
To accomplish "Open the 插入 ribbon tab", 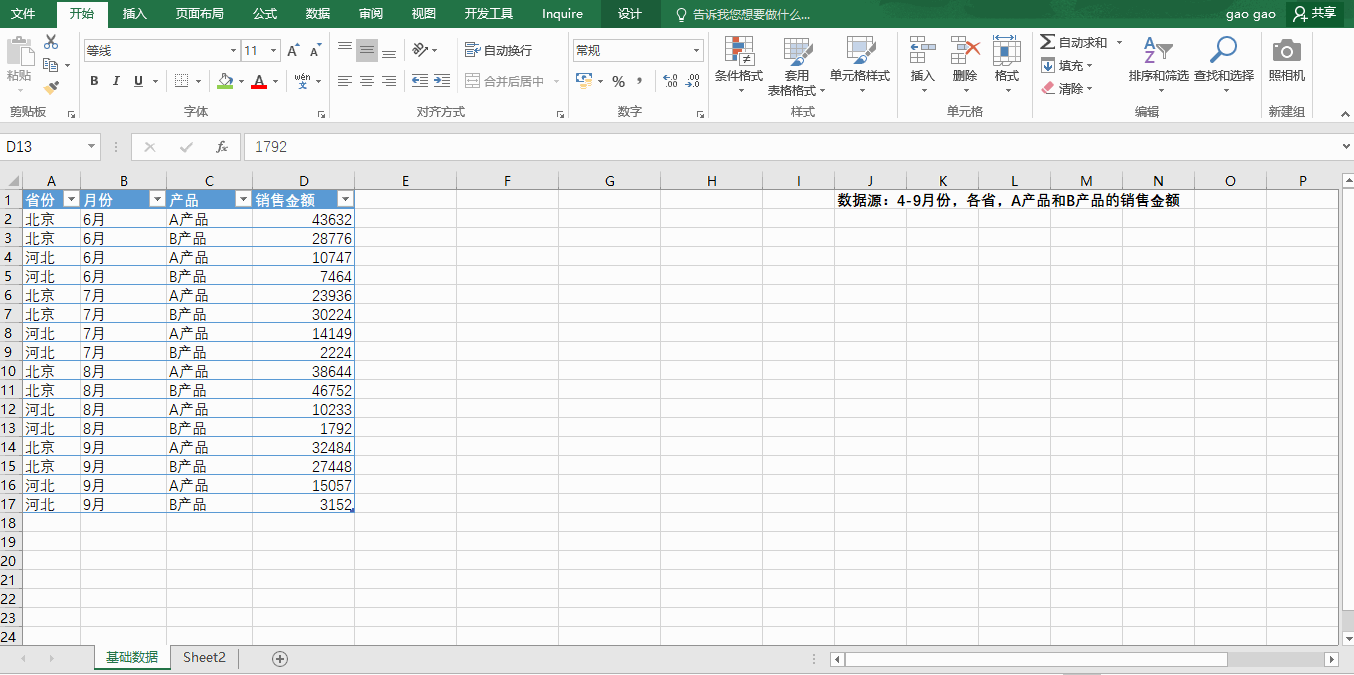I will (134, 14).
